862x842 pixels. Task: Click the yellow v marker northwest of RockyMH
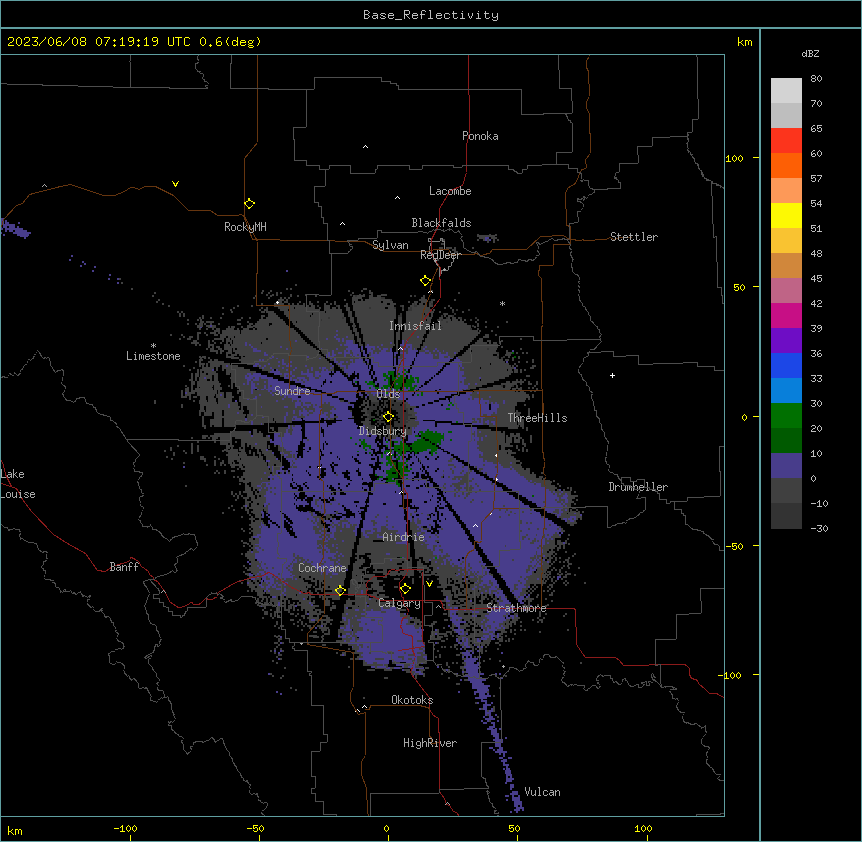[175, 184]
